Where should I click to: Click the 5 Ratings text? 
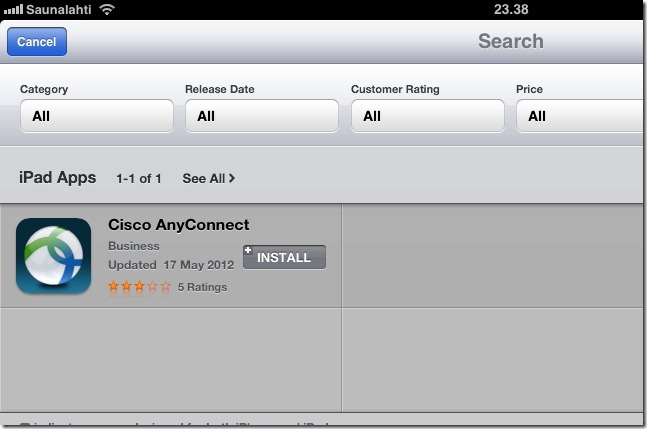pos(202,287)
